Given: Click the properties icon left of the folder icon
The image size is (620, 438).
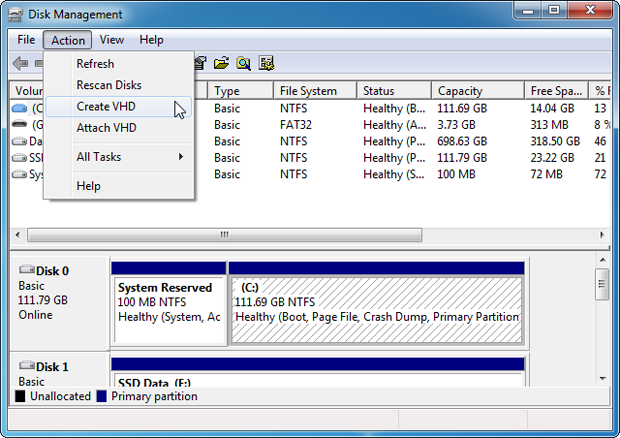Looking at the screenshot, I should 201,64.
